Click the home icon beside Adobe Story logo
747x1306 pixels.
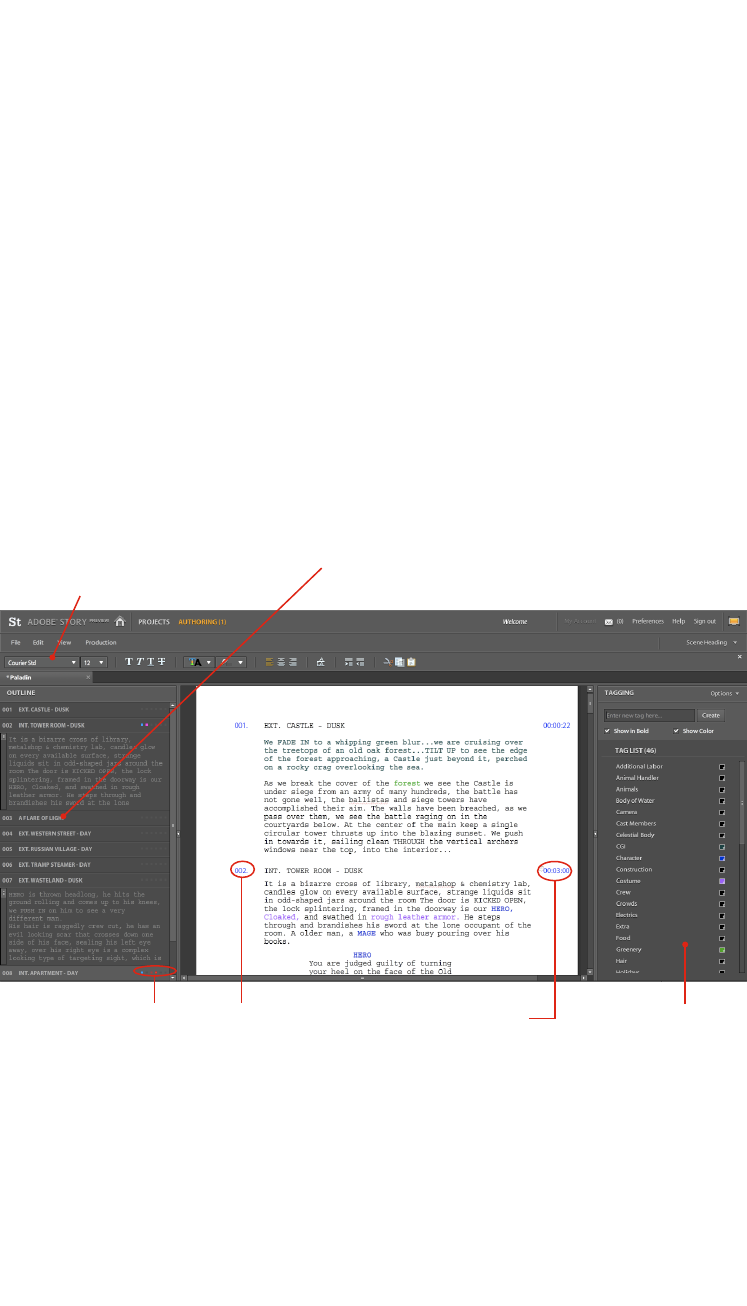(120, 621)
